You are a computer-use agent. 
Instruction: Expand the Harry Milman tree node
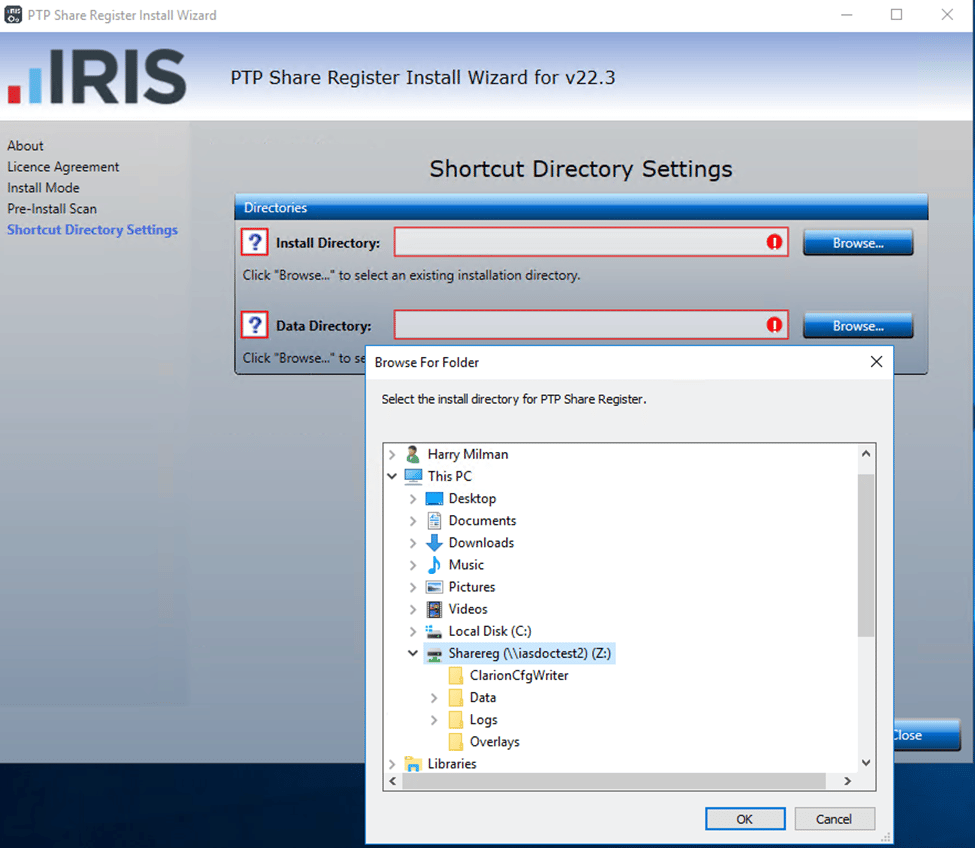point(392,454)
